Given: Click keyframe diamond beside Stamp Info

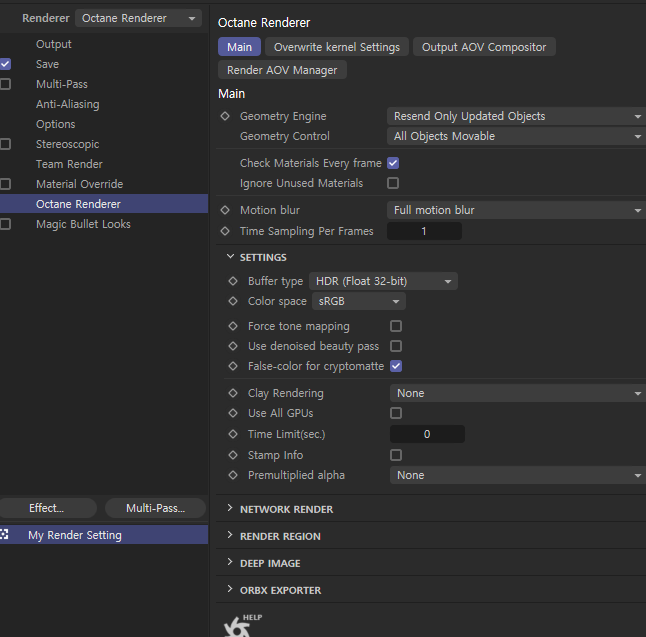Looking at the screenshot, I should [x=233, y=455].
